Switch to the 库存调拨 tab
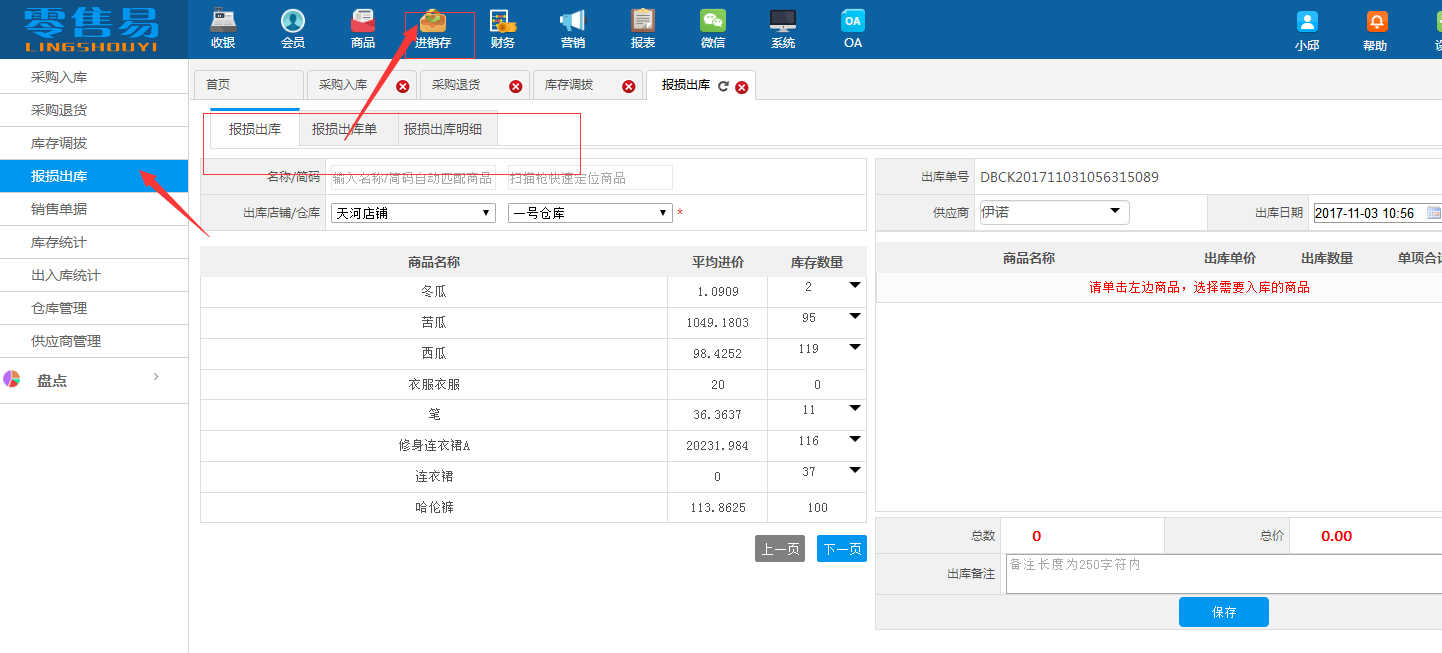This screenshot has width=1442, height=653. [571, 85]
